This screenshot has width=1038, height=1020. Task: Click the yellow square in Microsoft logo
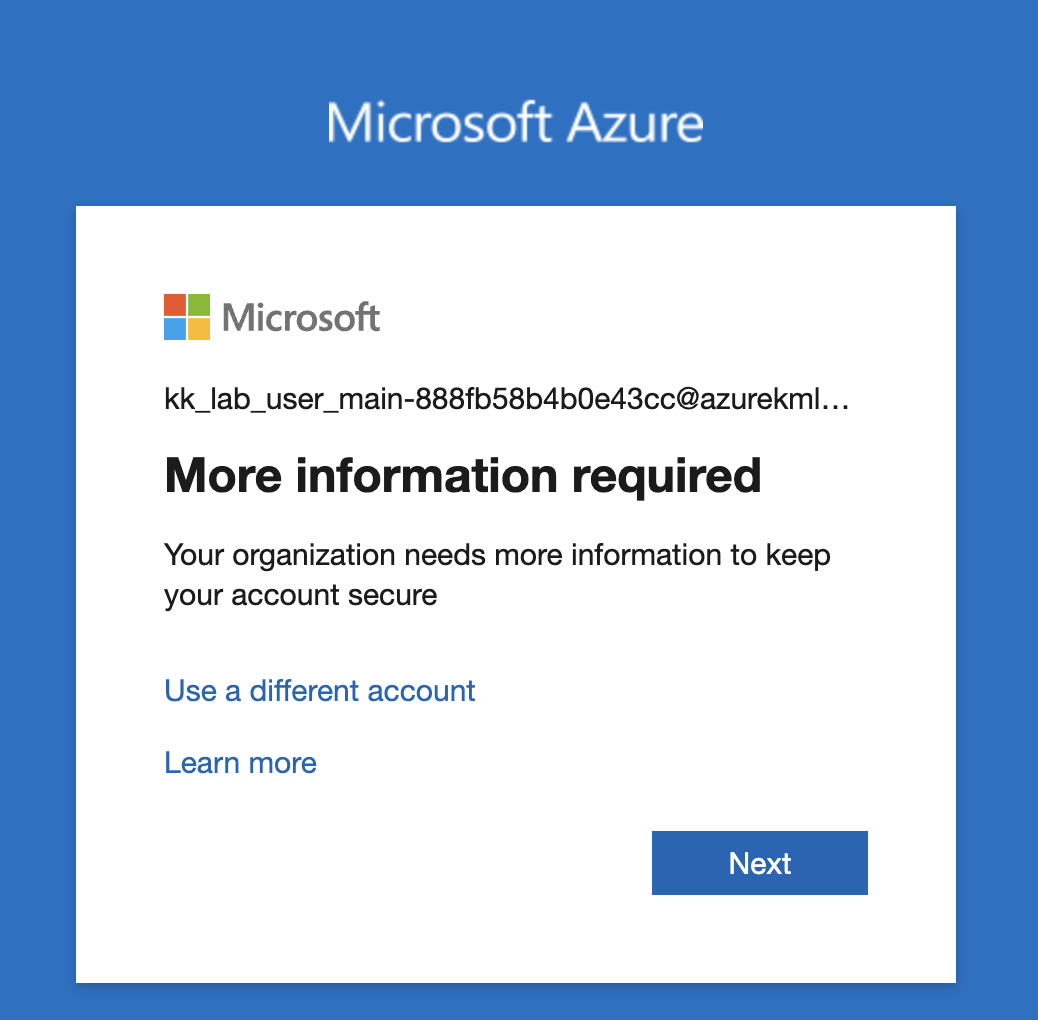199,329
